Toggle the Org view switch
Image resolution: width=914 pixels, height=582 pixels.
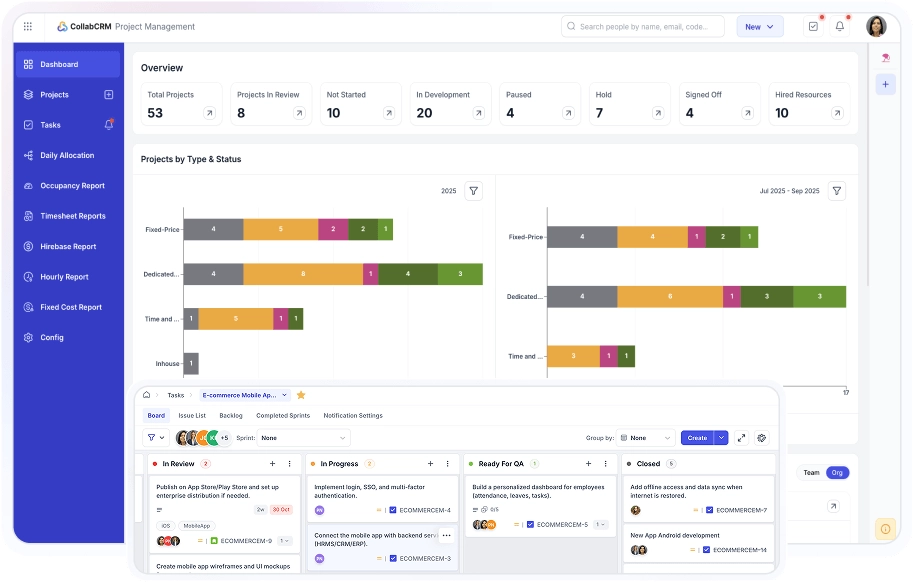click(838, 473)
